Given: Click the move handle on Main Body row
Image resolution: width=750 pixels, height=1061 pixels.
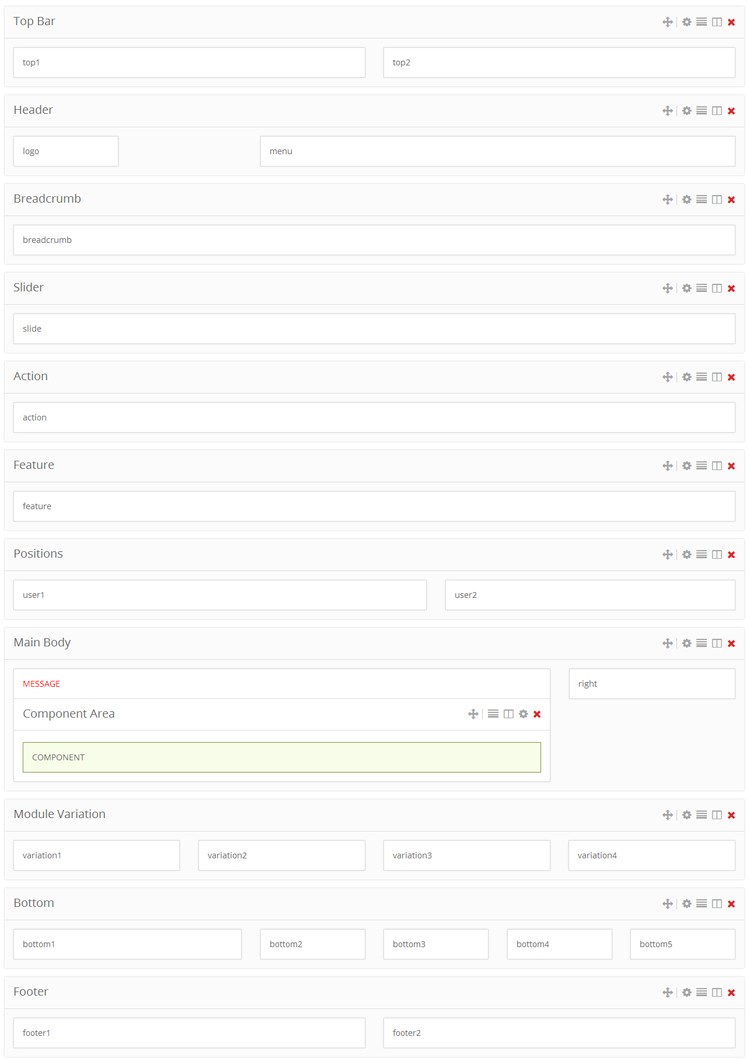Looking at the screenshot, I should 667,643.
